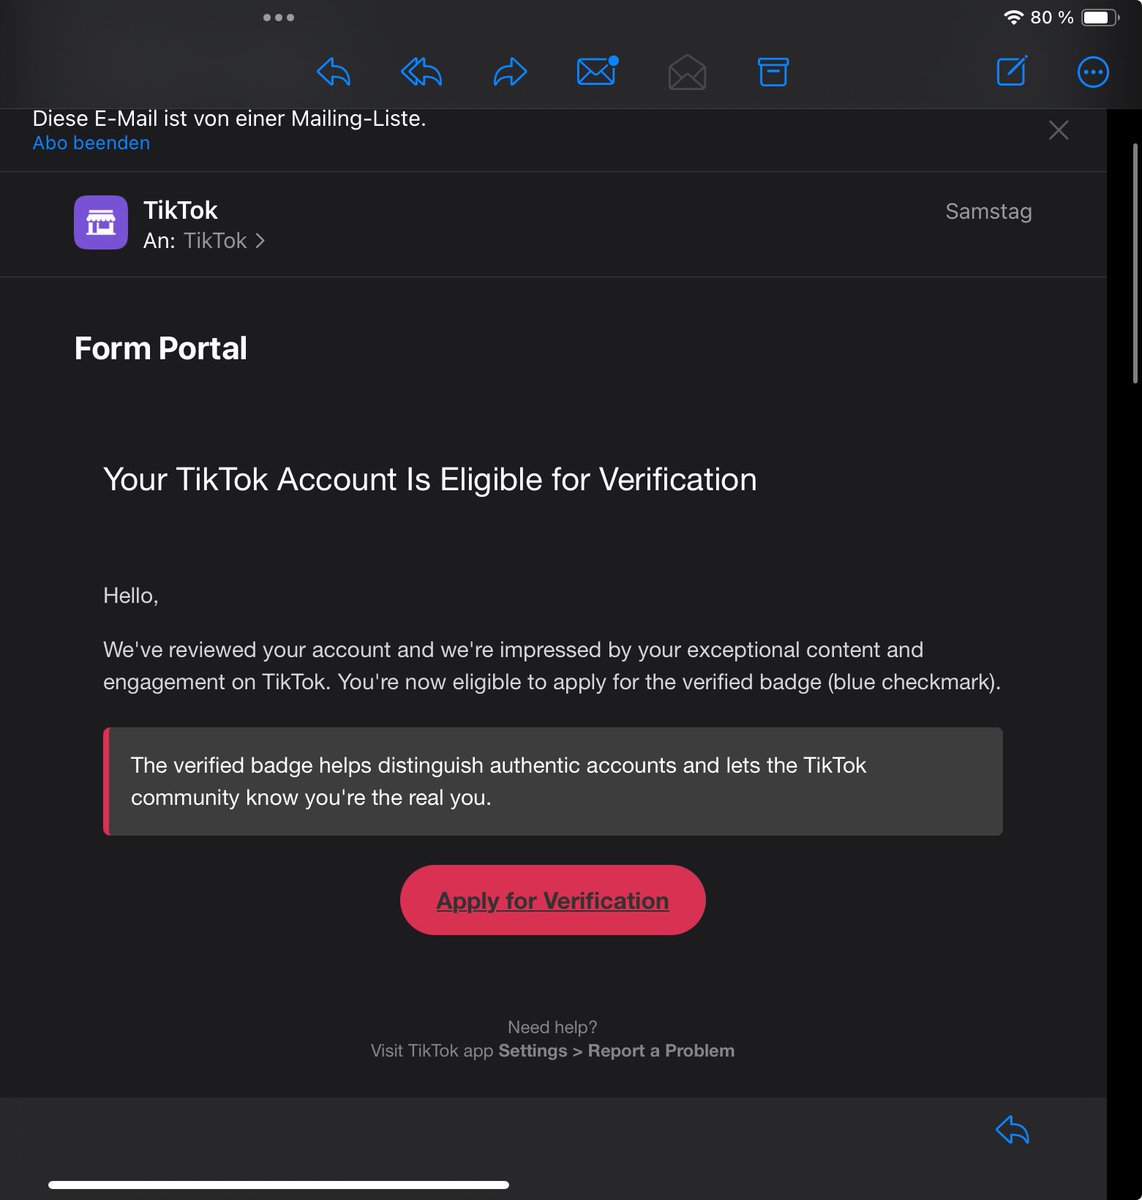Tap the bottom-right quick reply arrow
This screenshot has height=1200, width=1142.
1012,1130
